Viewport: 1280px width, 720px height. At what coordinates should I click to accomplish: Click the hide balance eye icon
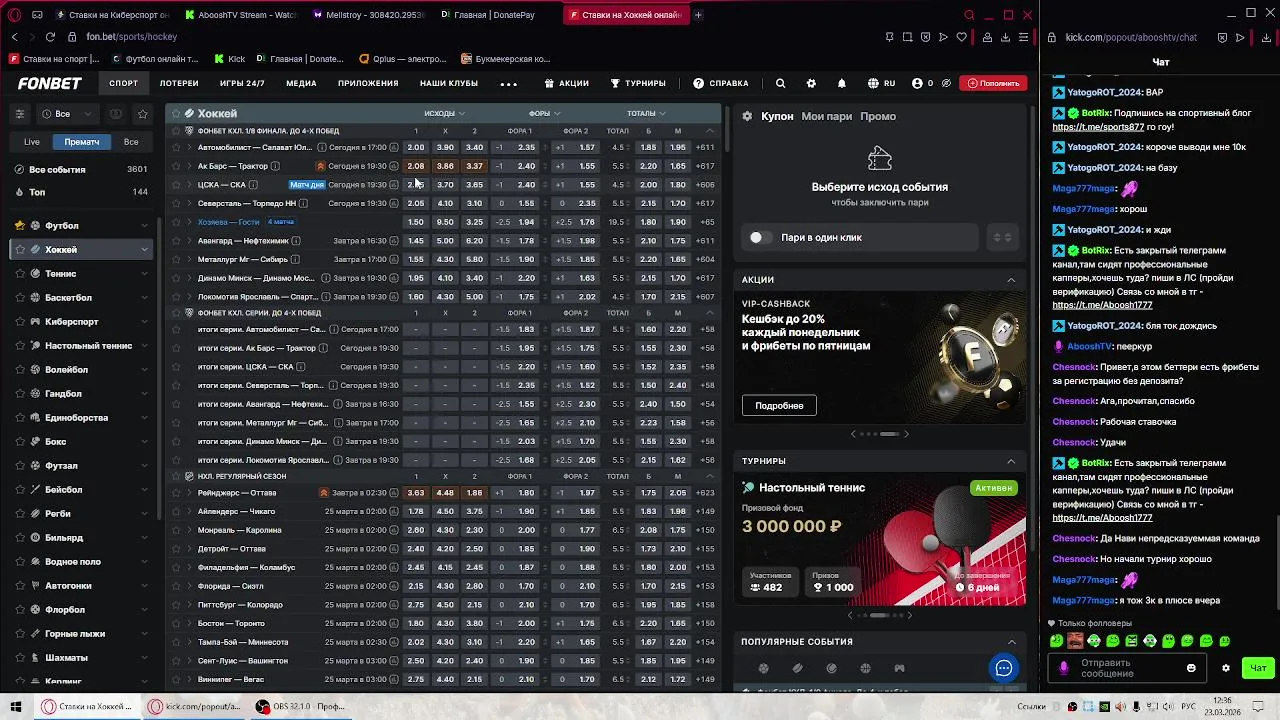[946, 83]
